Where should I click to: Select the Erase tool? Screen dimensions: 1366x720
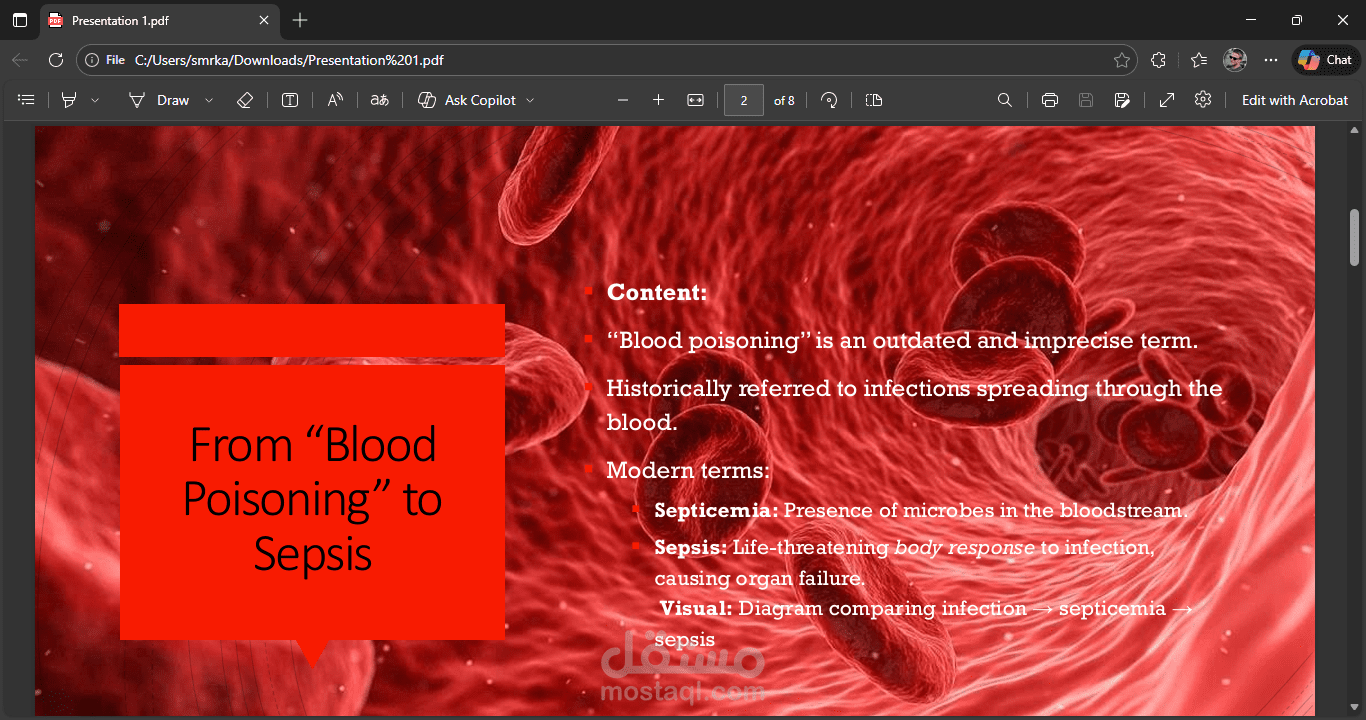[x=245, y=100]
